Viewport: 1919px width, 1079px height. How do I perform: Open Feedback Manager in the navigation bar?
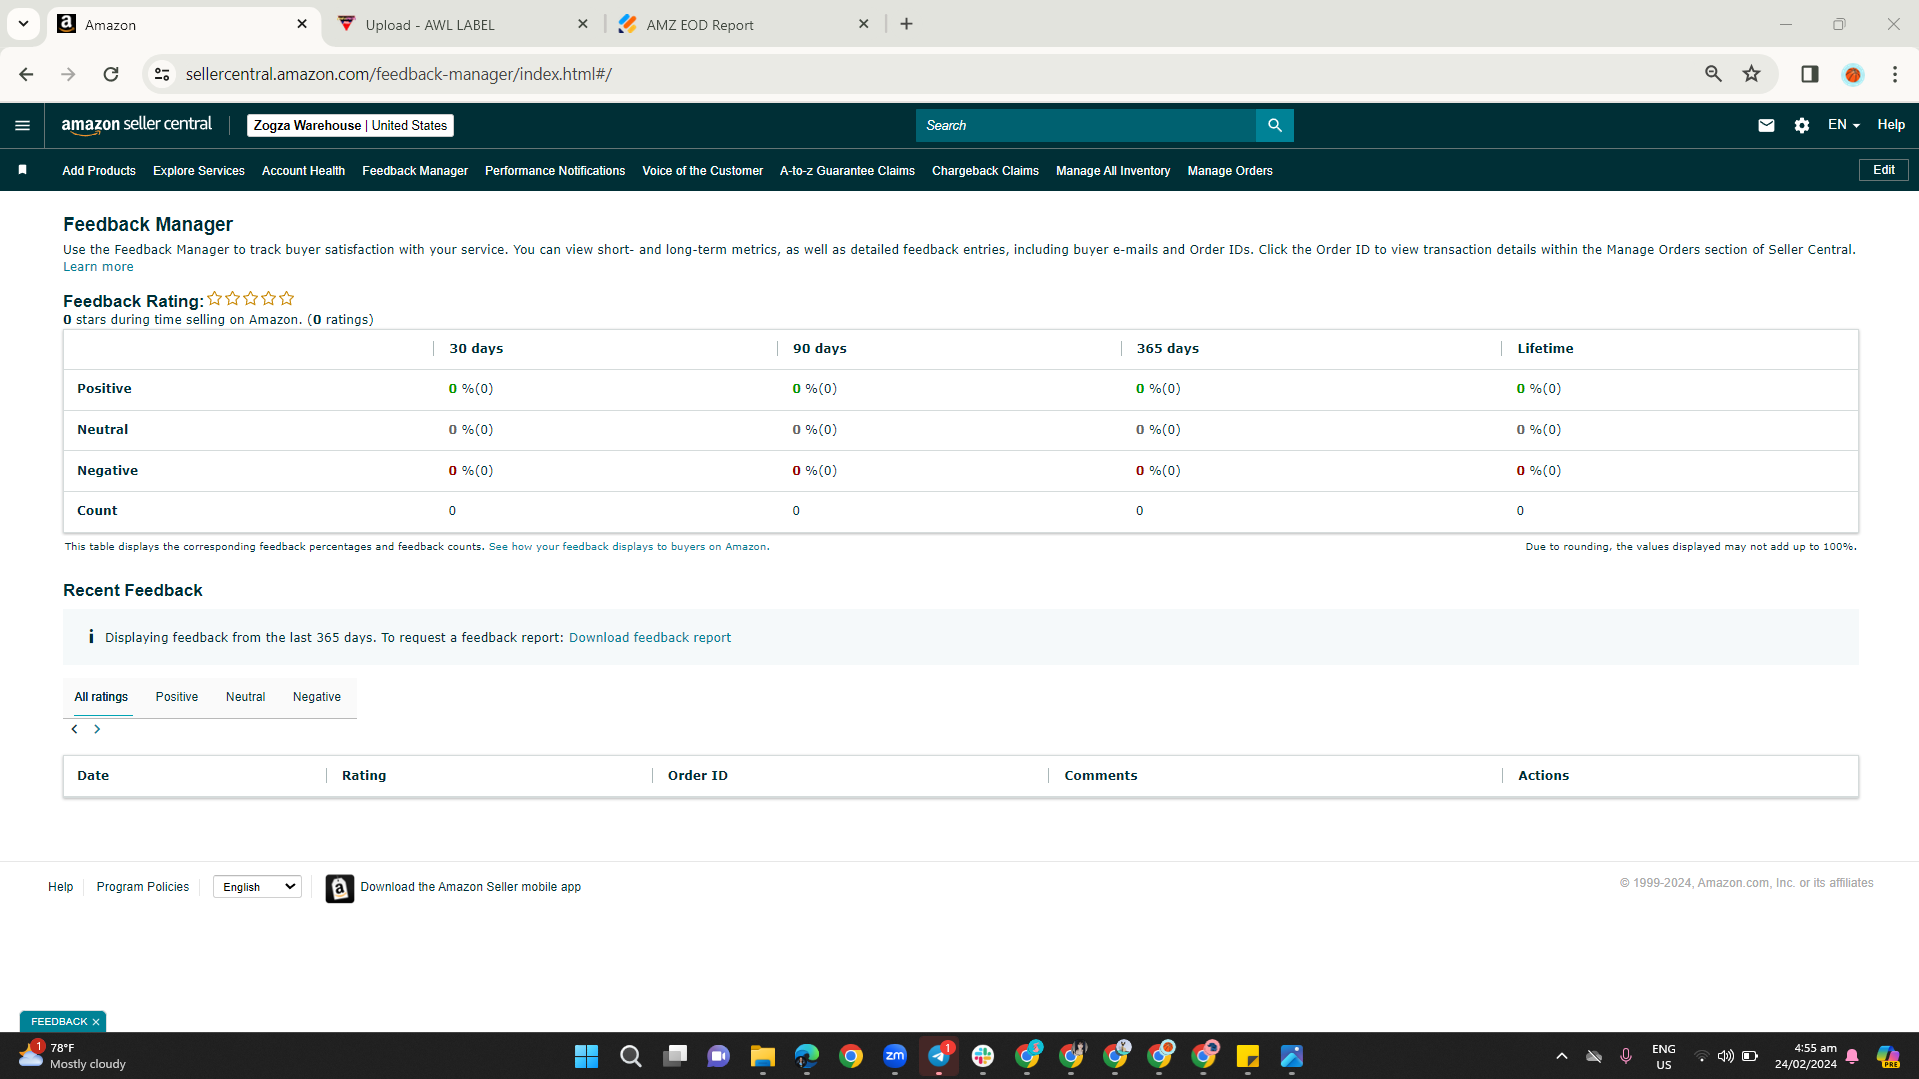pos(415,171)
